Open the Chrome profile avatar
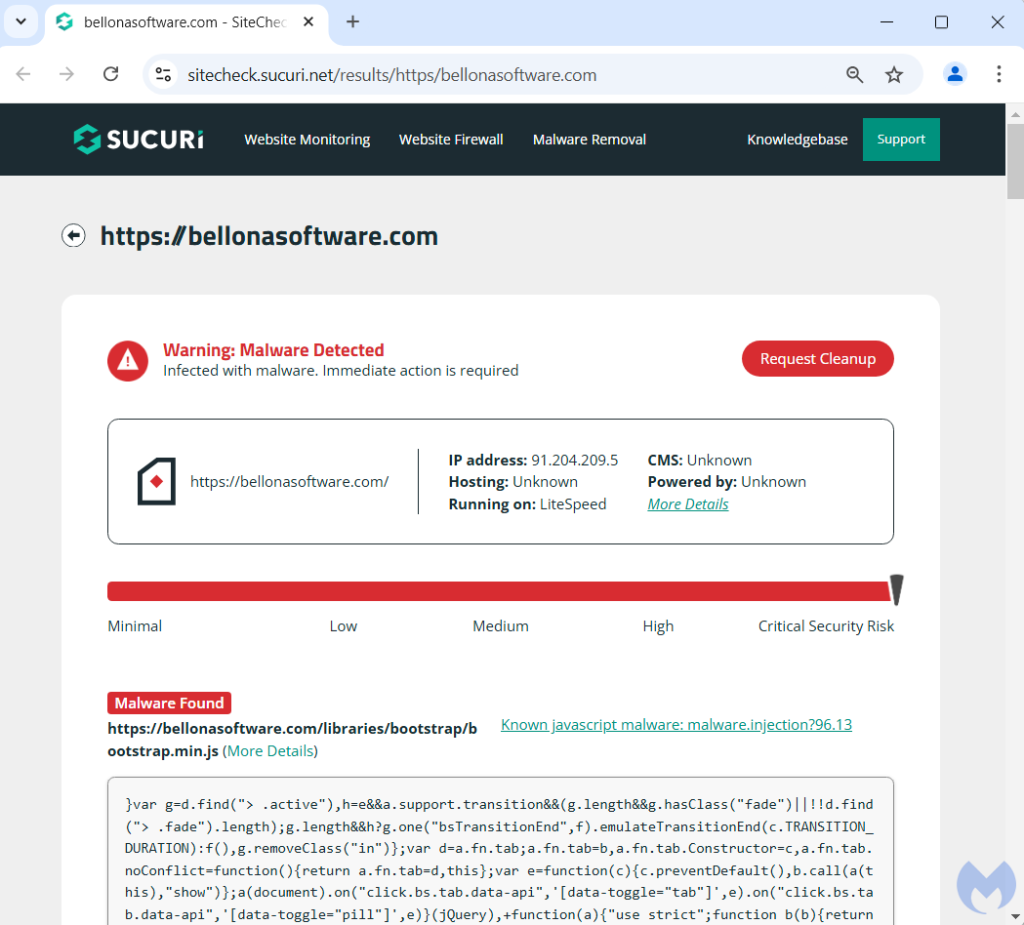The height and width of the screenshot is (925, 1024). [x=955, y=74]
